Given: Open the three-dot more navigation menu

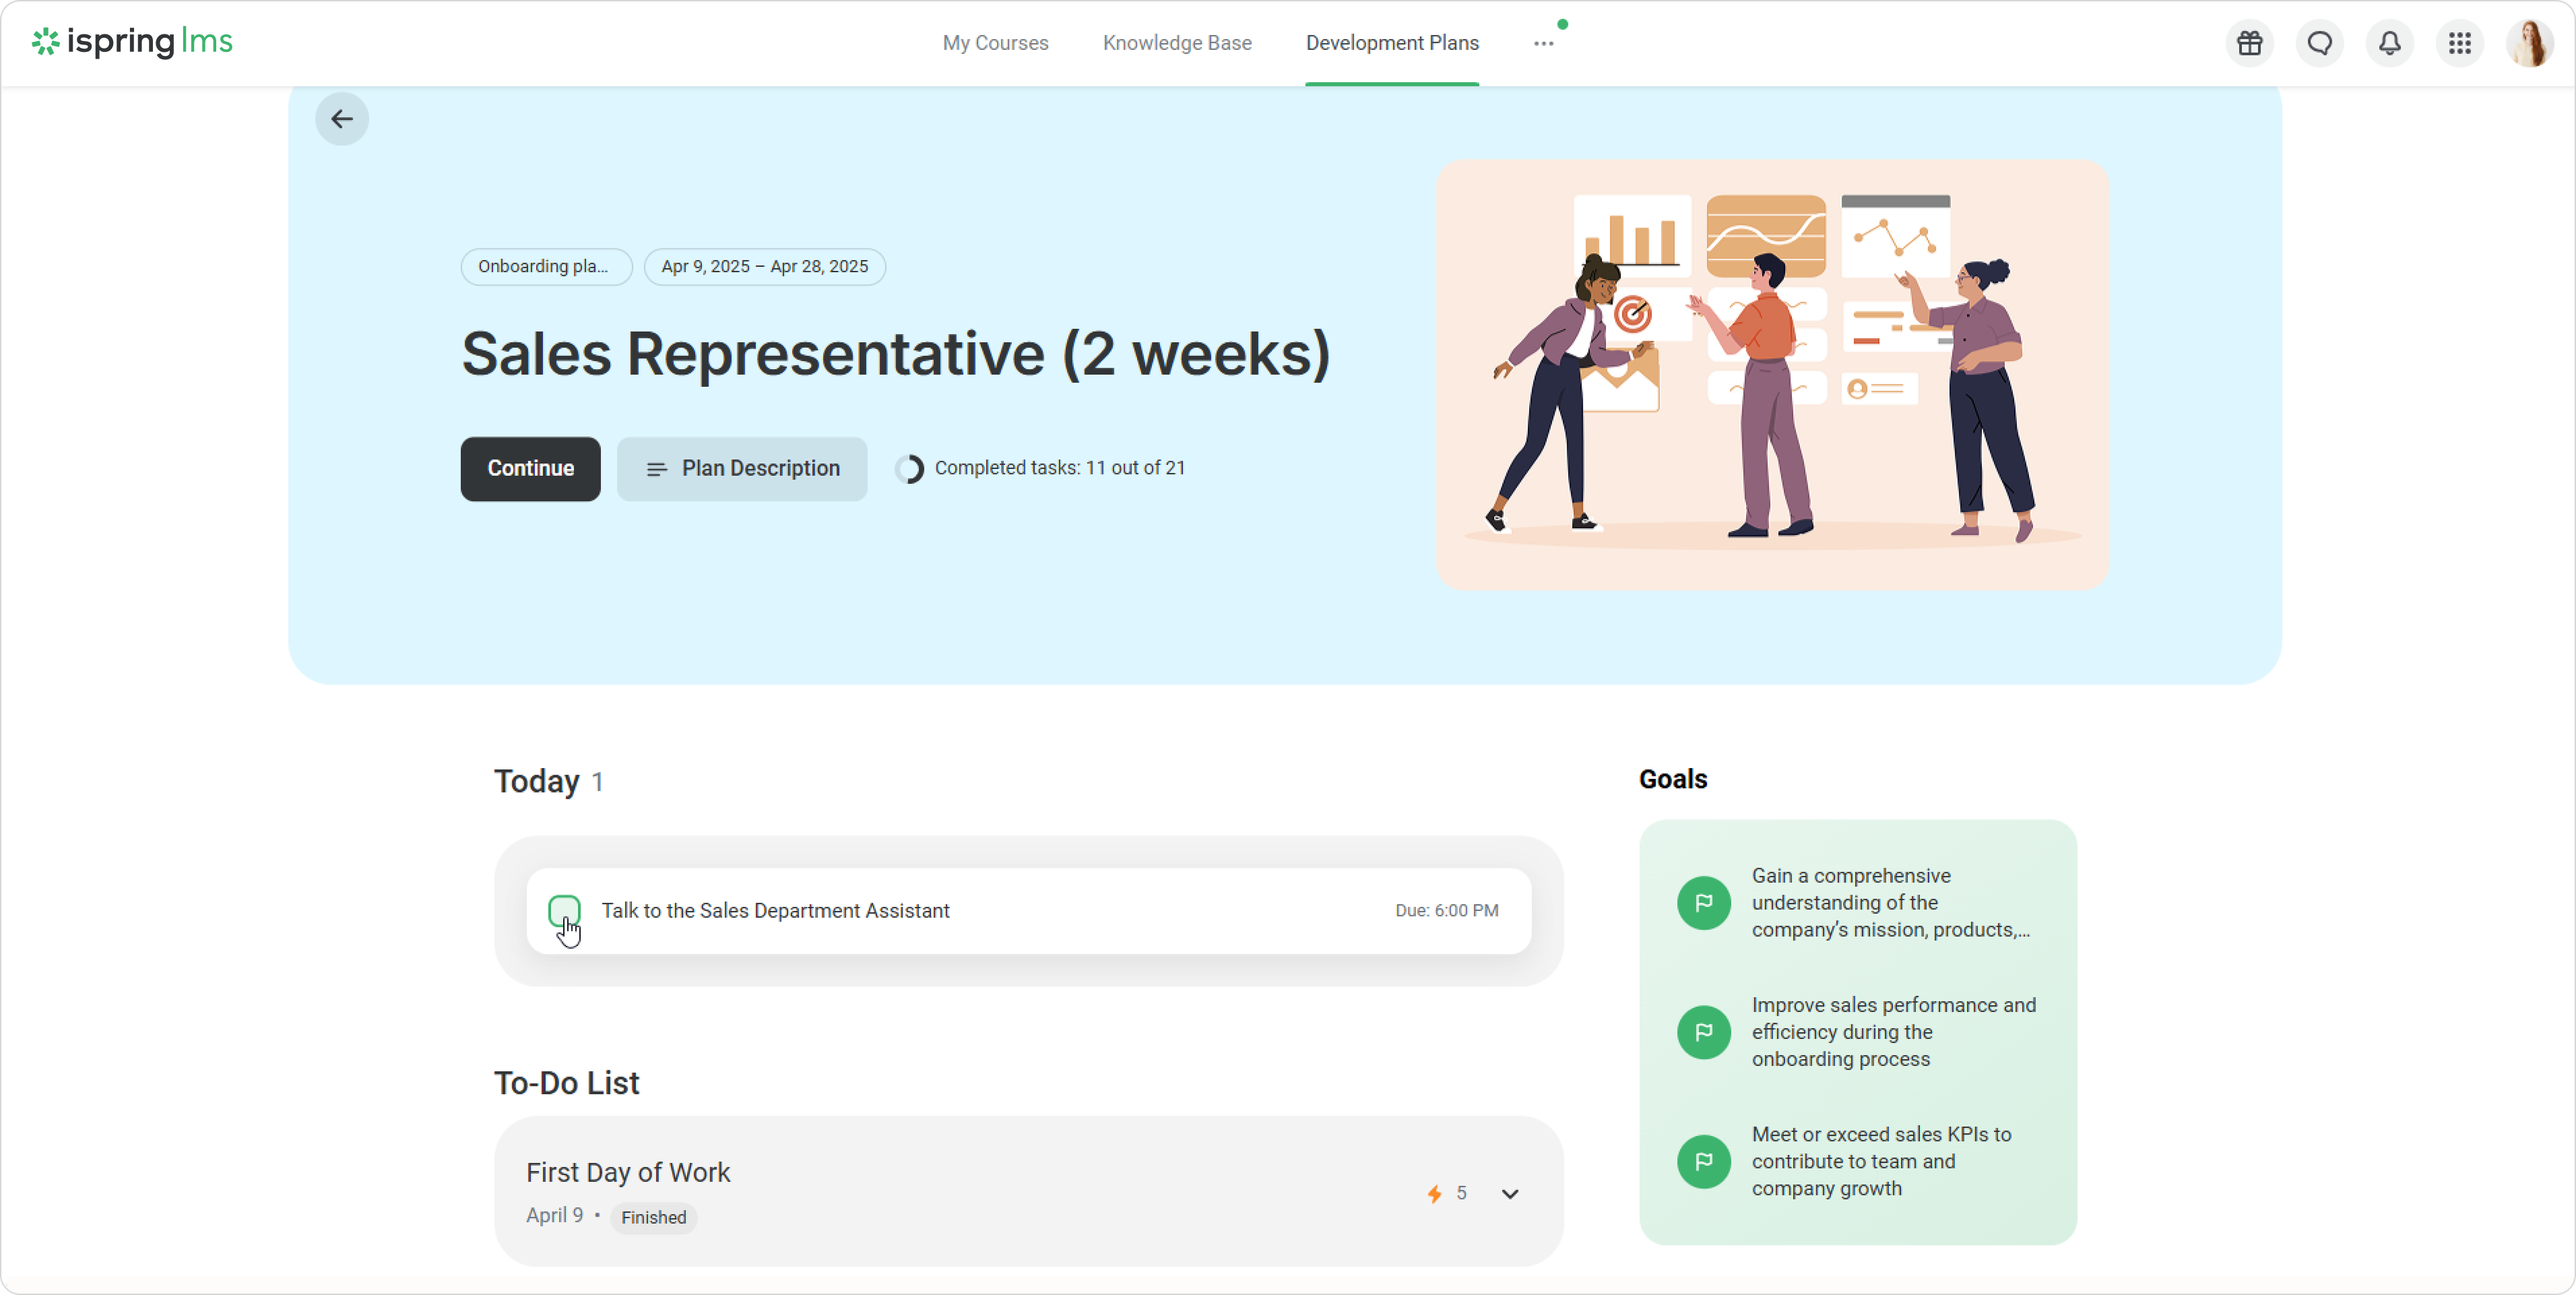Looking at the screenshot, I should [1543, 43].
